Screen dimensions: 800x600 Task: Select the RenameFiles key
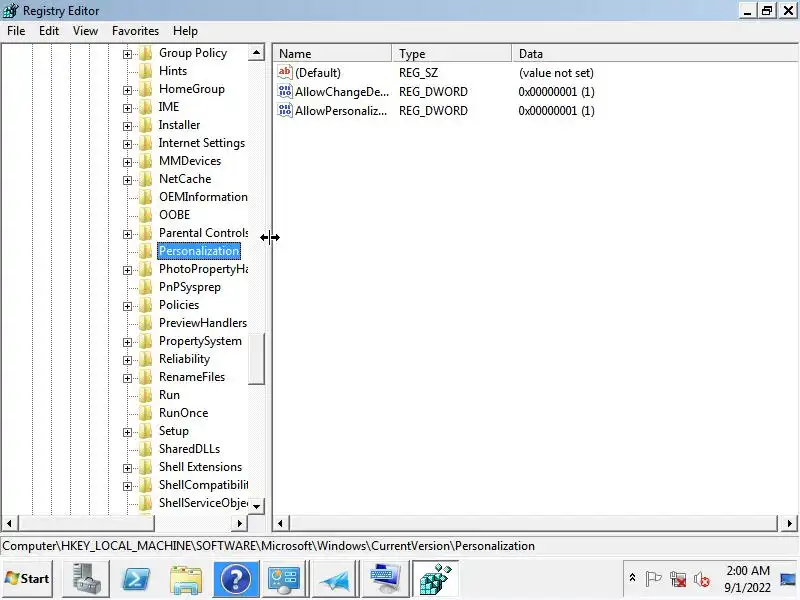coord(192,377)
